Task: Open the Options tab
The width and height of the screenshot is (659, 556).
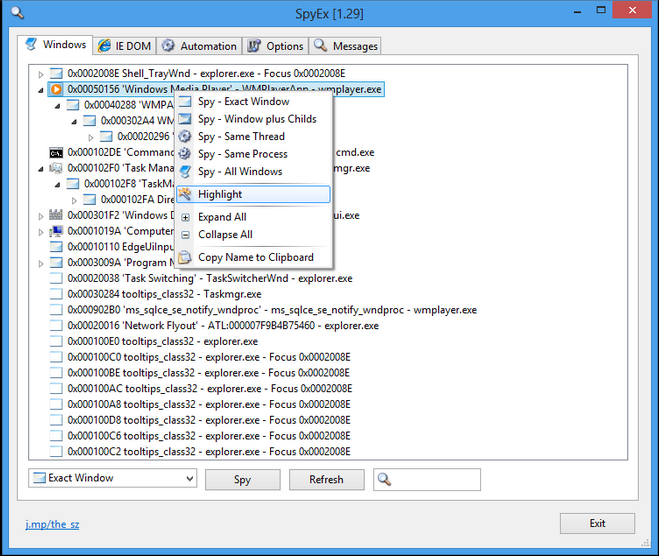Action: point(275,46)
